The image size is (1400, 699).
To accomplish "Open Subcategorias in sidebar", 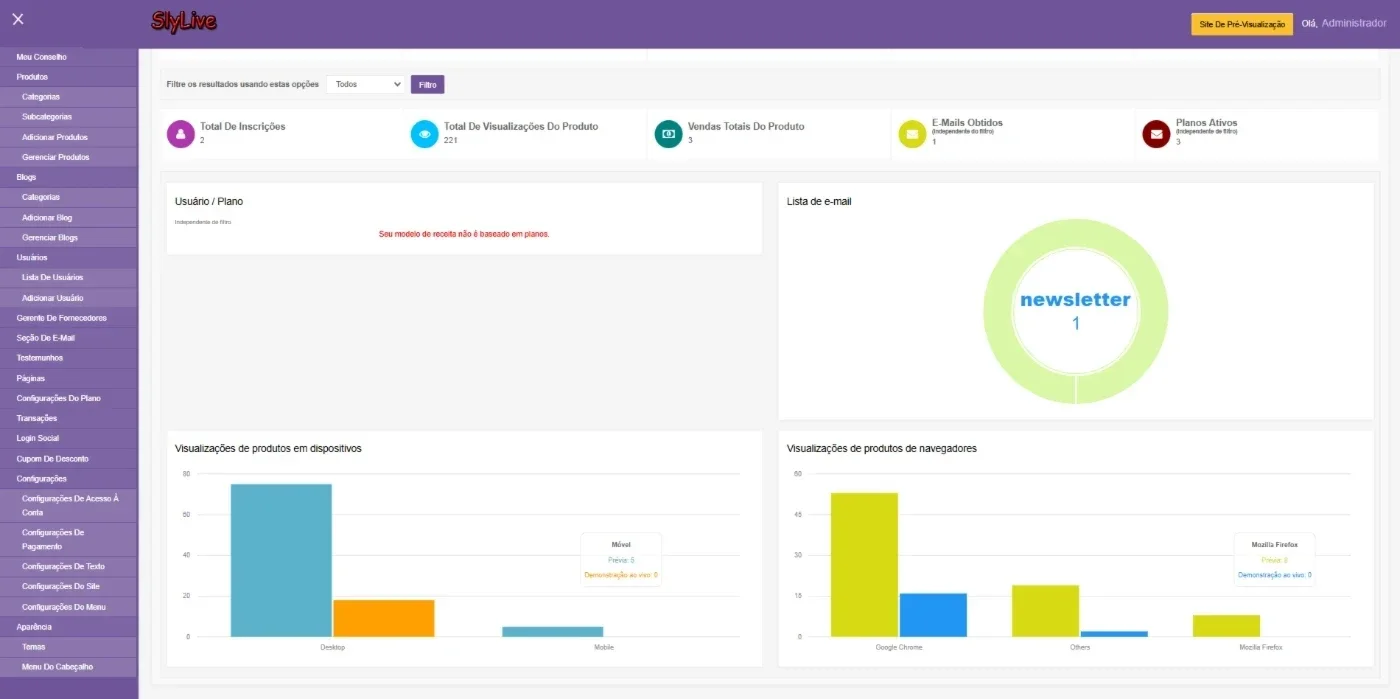I will pos(68,117).
